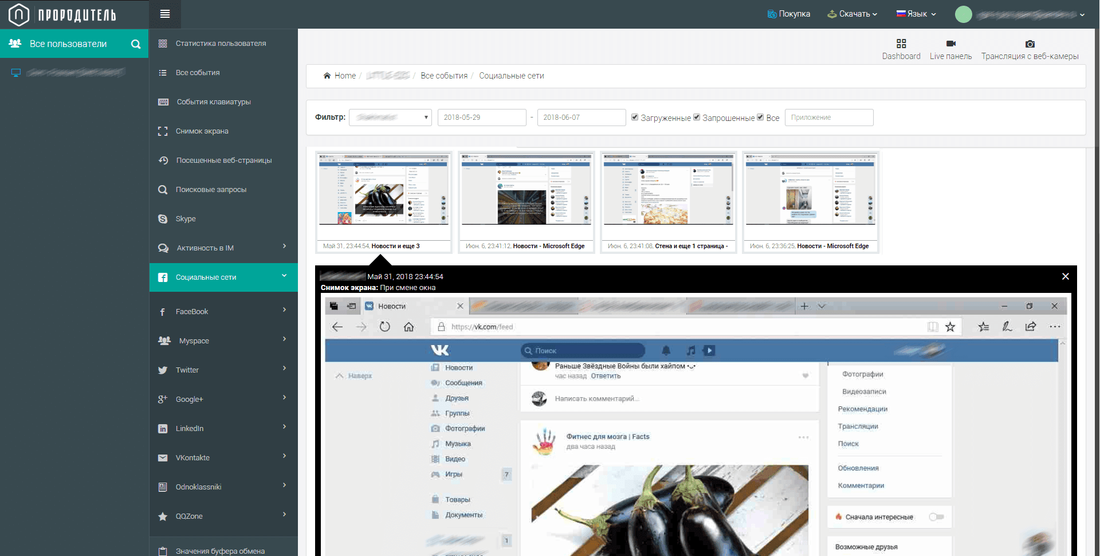This screenshot has width=1100, height=556.
Task: Expand the Google+ submenu
Action: click(284, 398)
